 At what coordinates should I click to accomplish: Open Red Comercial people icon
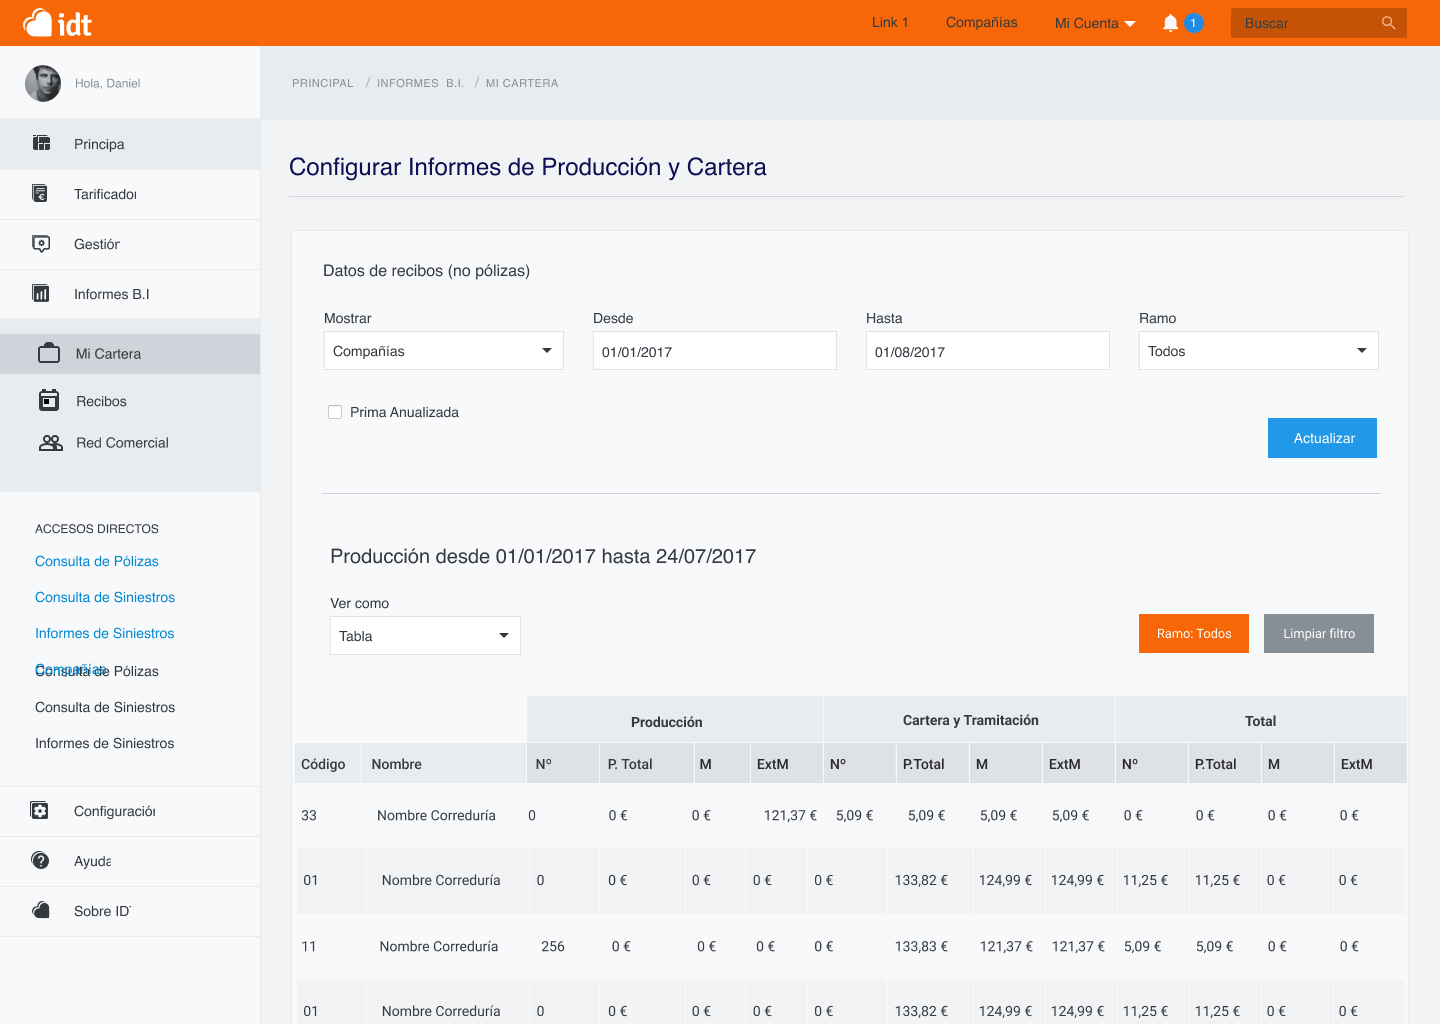(50, 443)
